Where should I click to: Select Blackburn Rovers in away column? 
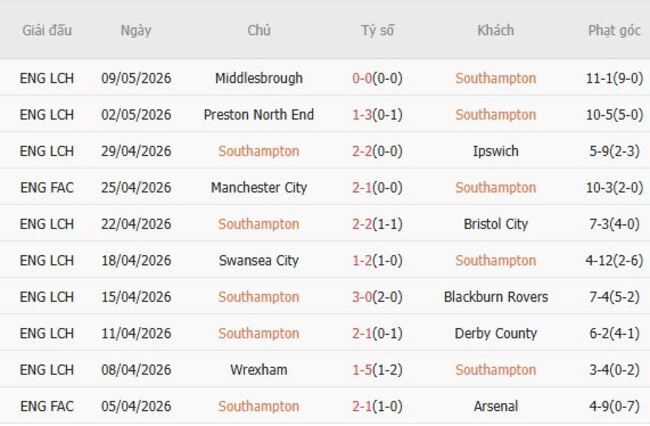pyautogui.click(x=495, y=297)
